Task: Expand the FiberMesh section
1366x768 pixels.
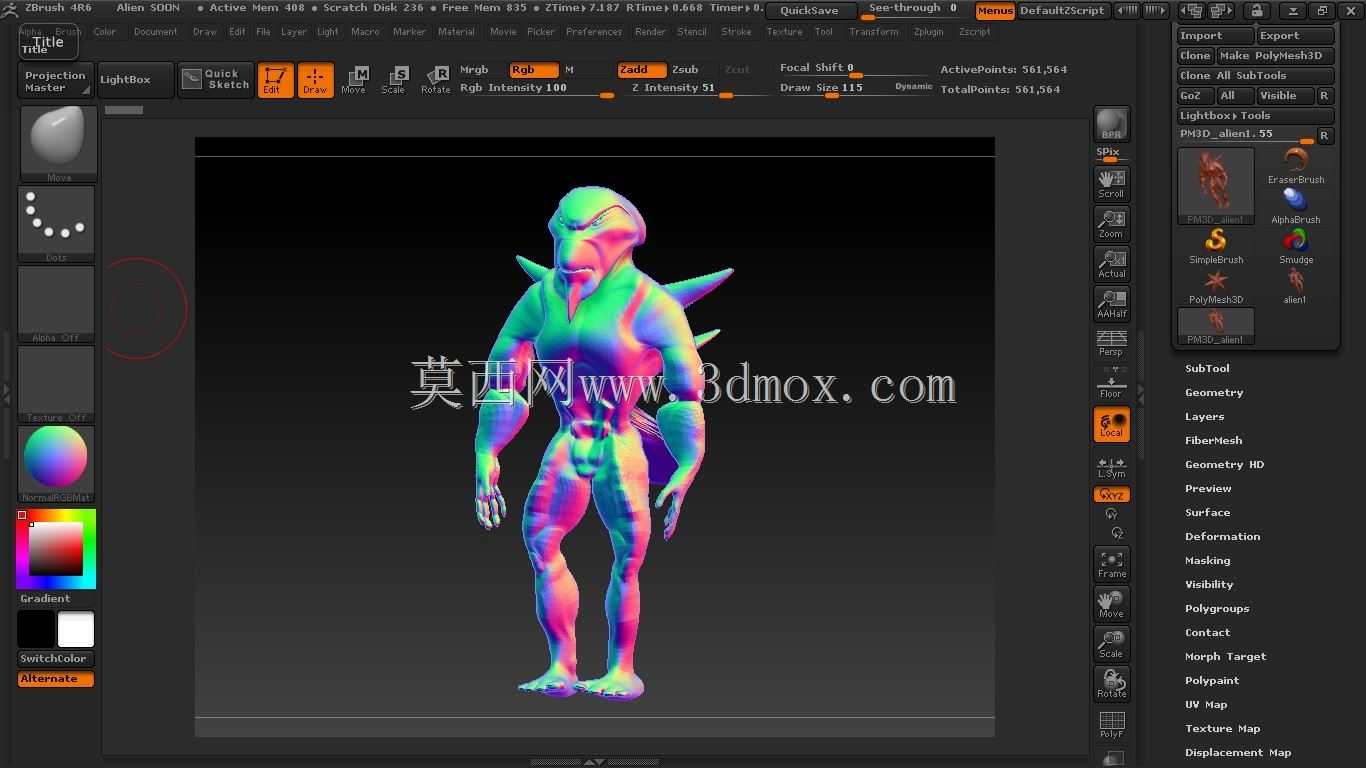Action: click(1213, 441)
